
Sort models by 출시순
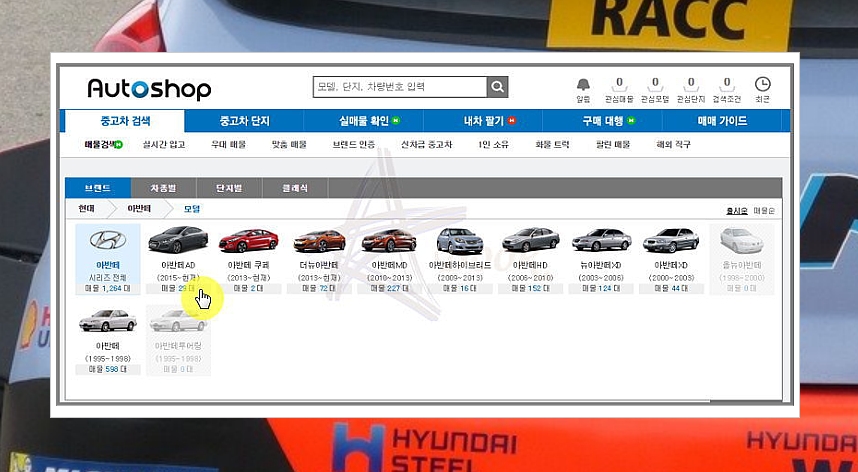[737, 211]
